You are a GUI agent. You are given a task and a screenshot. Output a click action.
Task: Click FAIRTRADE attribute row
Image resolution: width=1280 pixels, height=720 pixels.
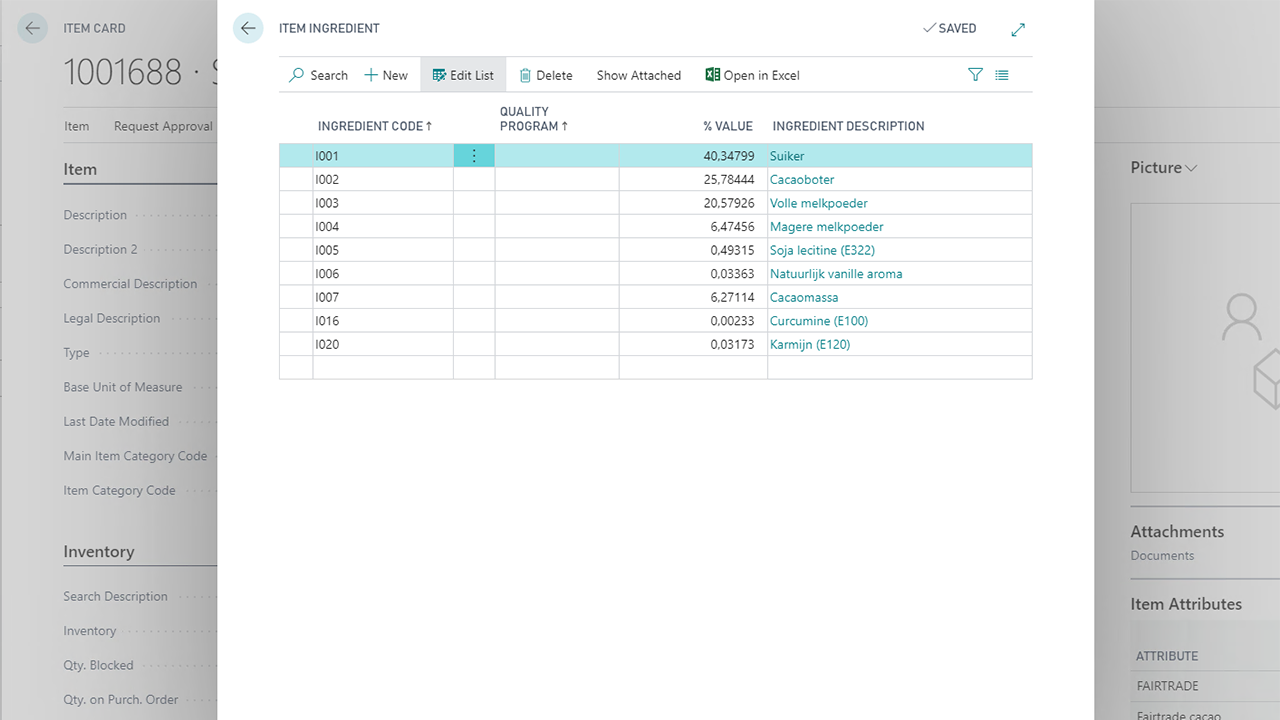pos(1207,686)
